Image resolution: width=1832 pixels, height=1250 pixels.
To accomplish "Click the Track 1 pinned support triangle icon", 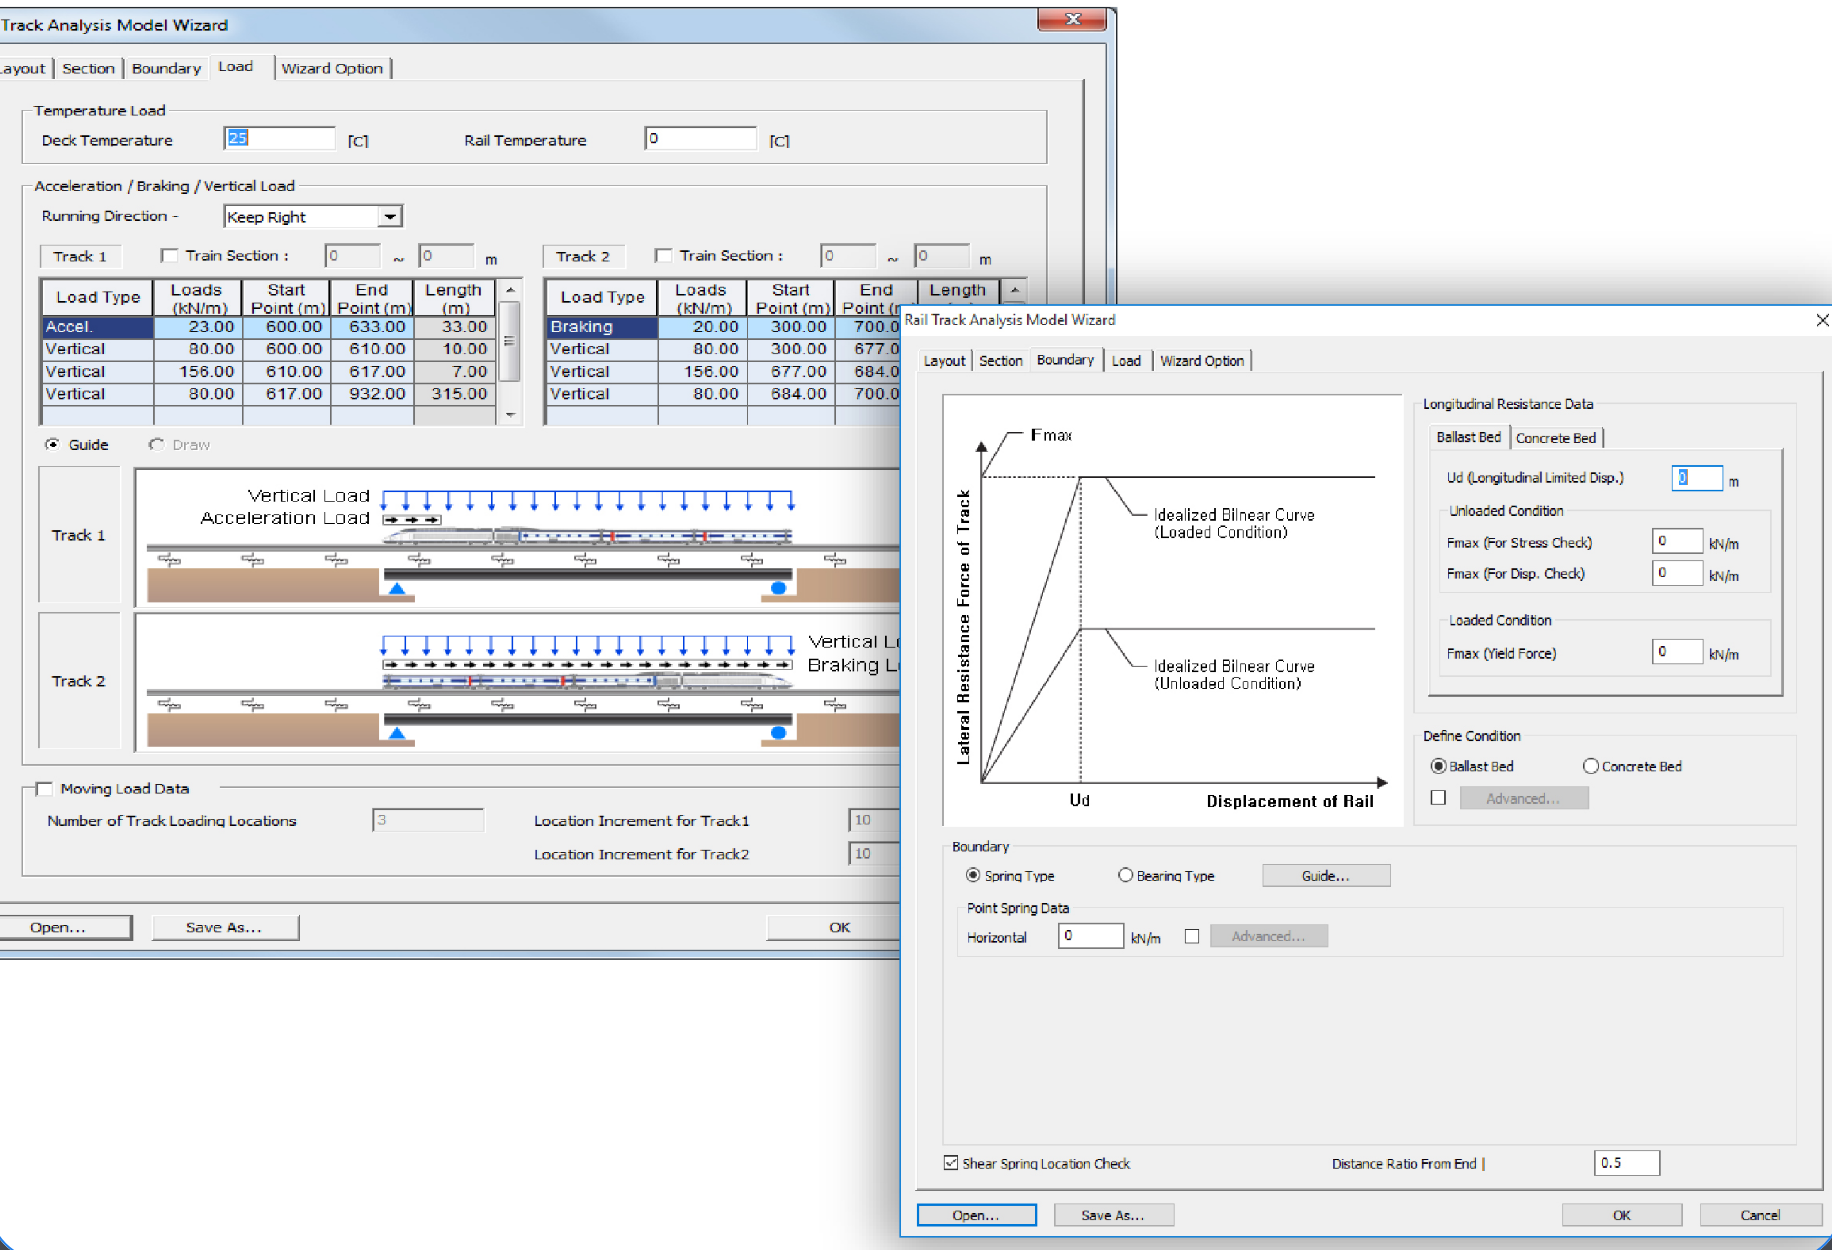I will pos(397,589).
